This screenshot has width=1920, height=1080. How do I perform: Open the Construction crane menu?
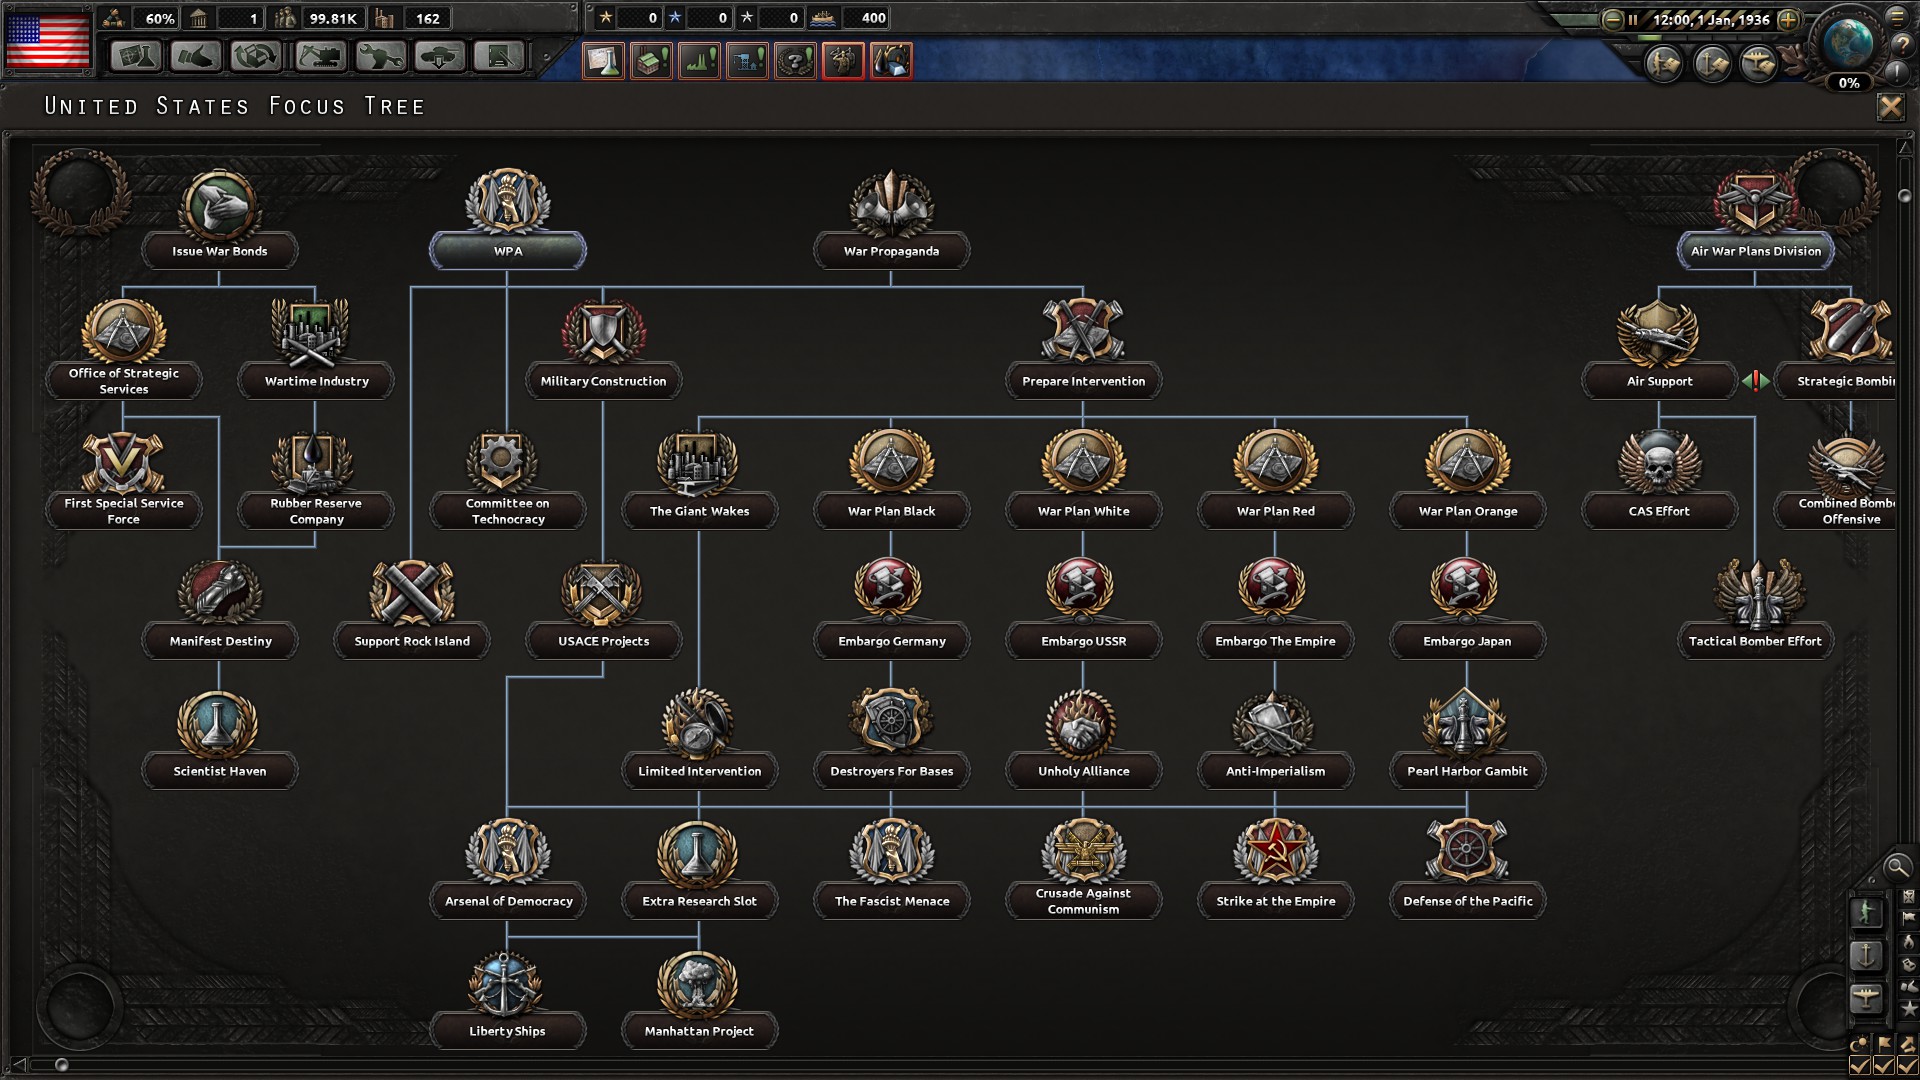pyautogui.click(x=319, y=56)
